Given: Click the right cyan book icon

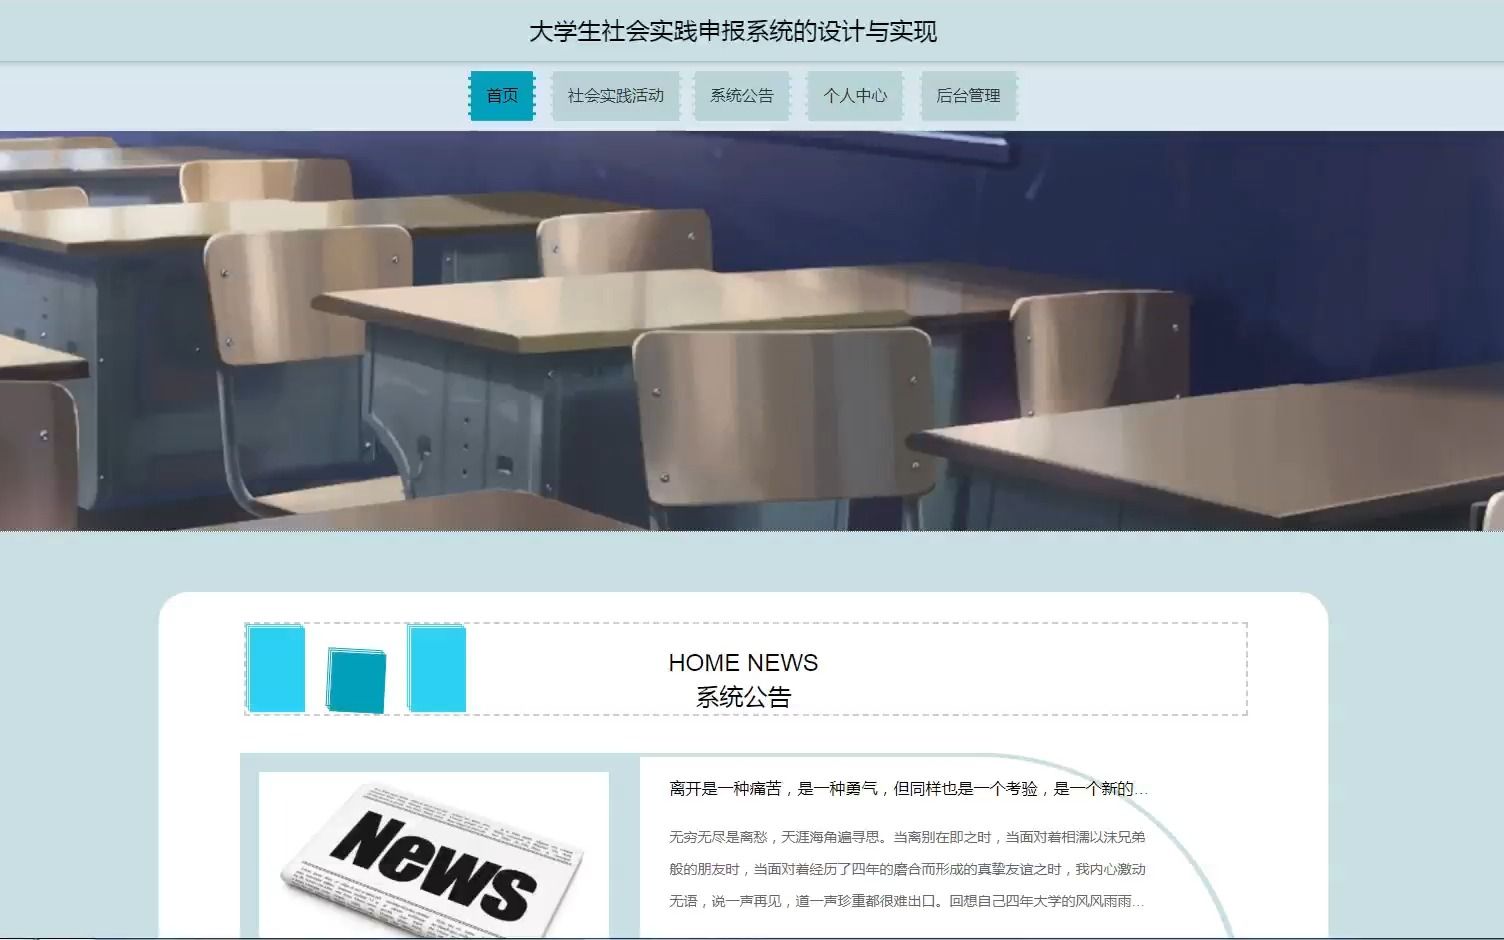Looking at the screenshot, I should point(435,670).
